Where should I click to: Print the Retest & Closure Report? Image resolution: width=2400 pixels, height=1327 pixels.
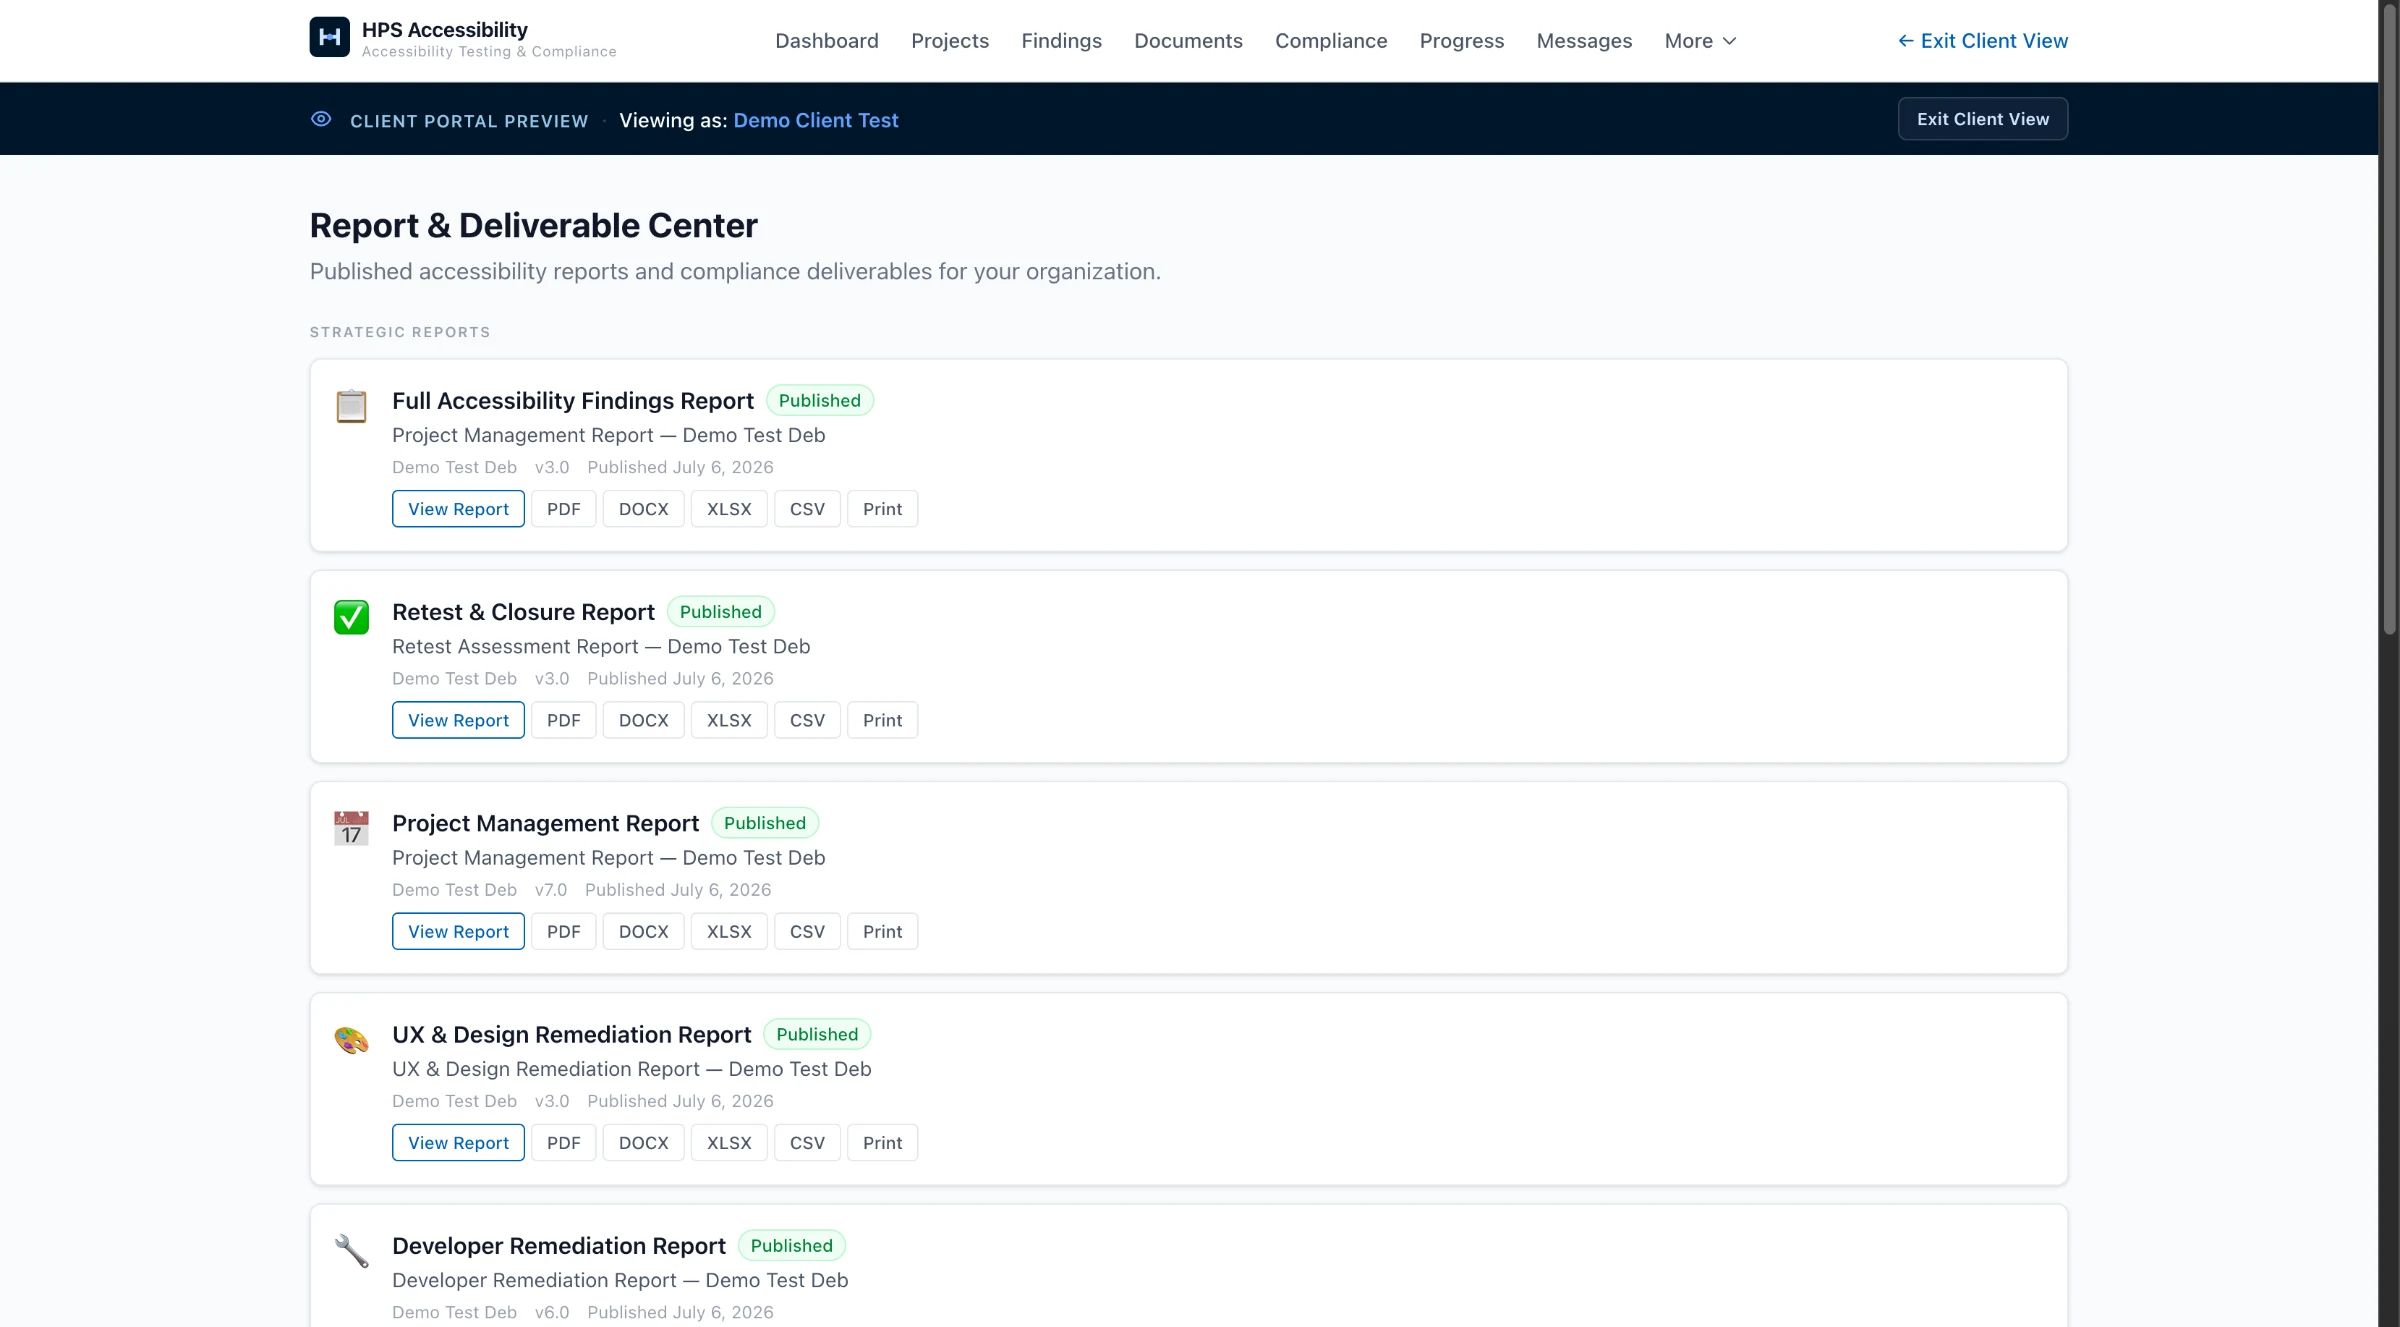883,720
